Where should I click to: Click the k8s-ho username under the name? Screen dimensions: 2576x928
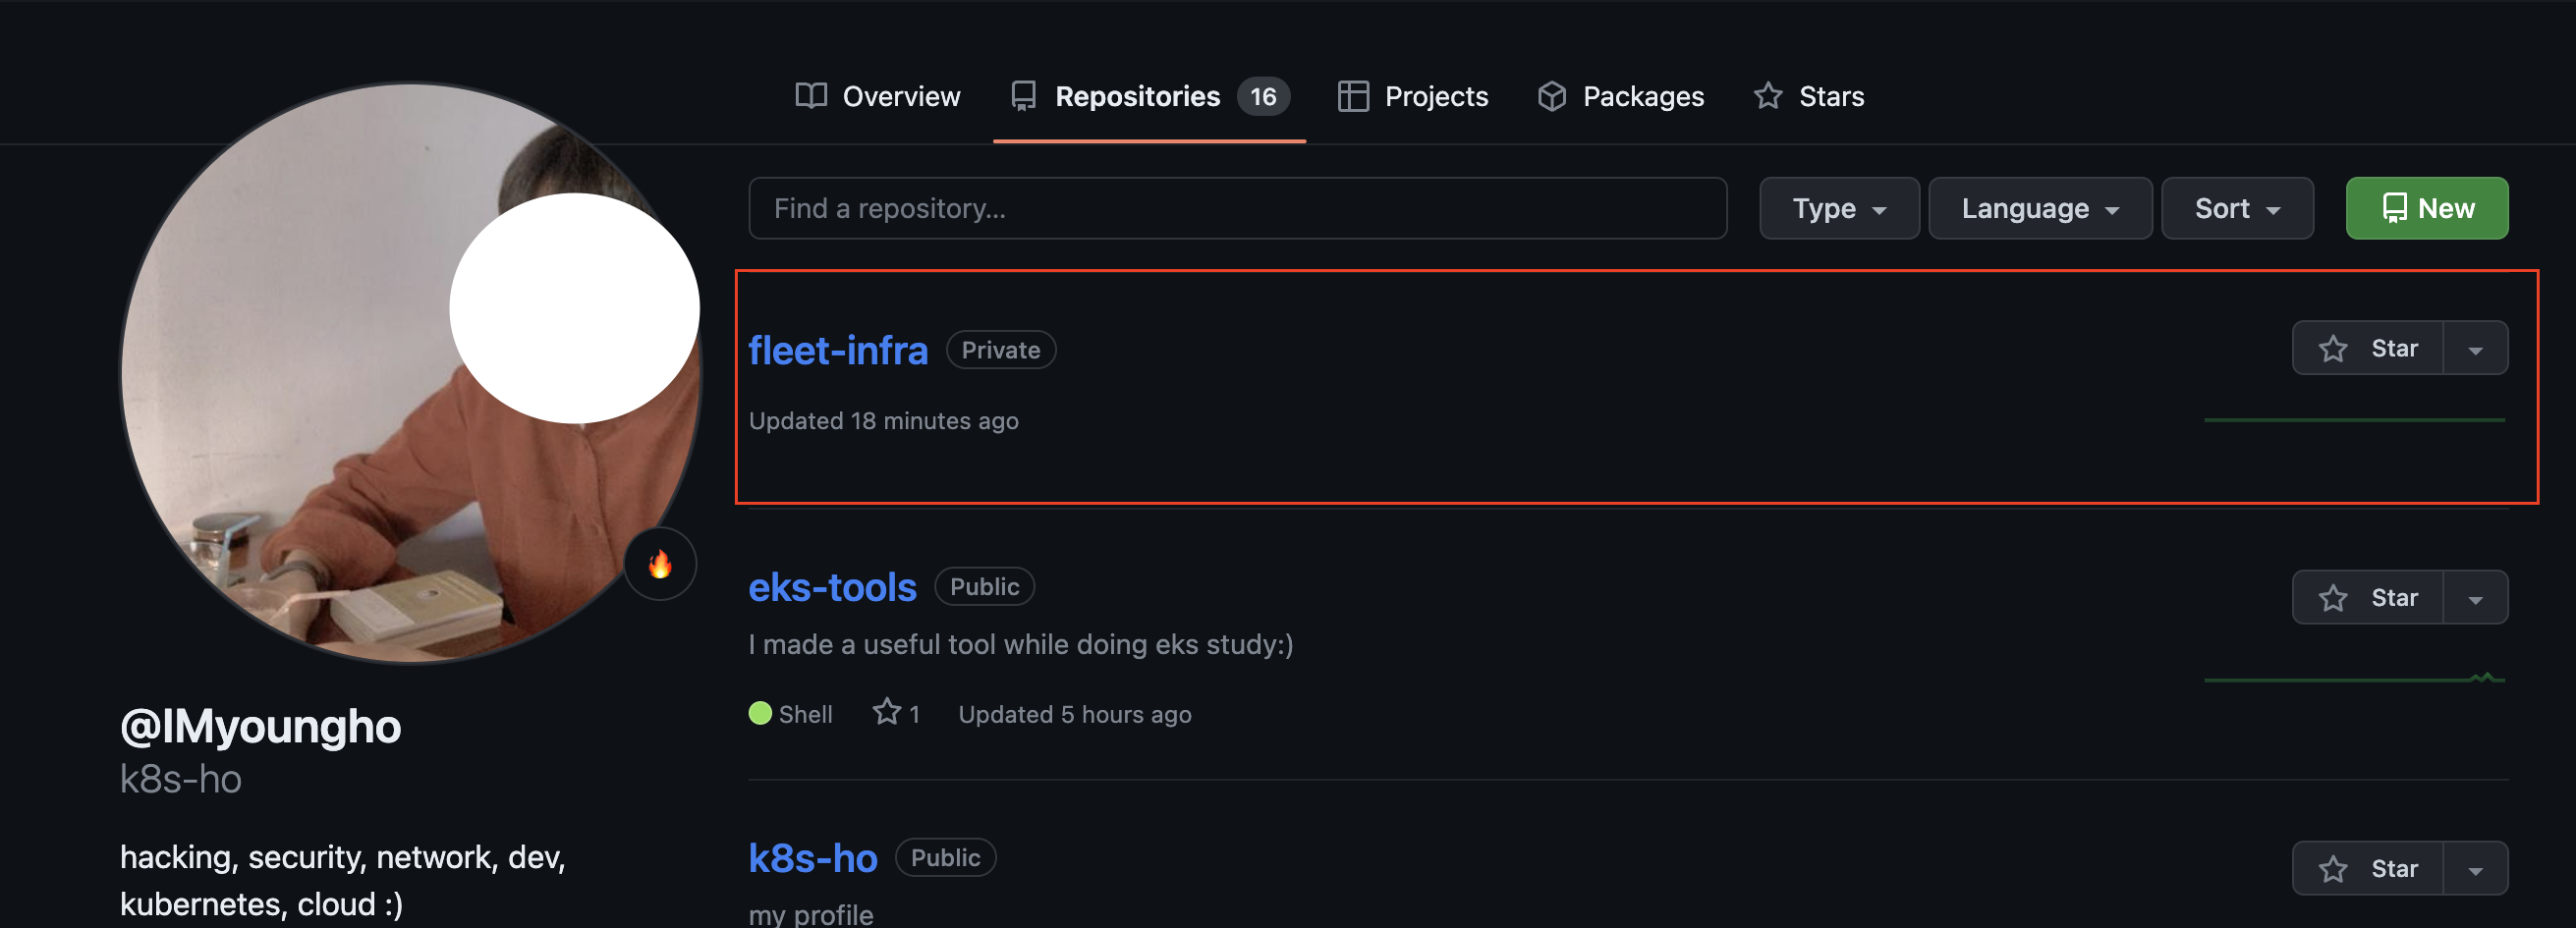click(181, 779)
